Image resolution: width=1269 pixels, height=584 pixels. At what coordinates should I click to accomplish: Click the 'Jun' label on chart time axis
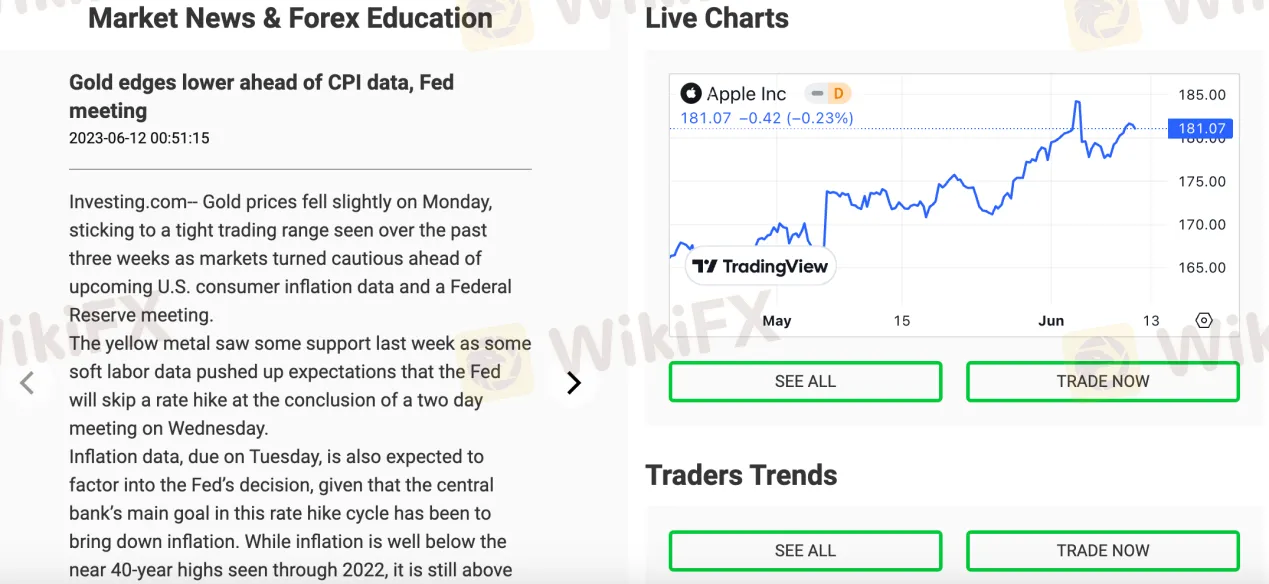1051,321
